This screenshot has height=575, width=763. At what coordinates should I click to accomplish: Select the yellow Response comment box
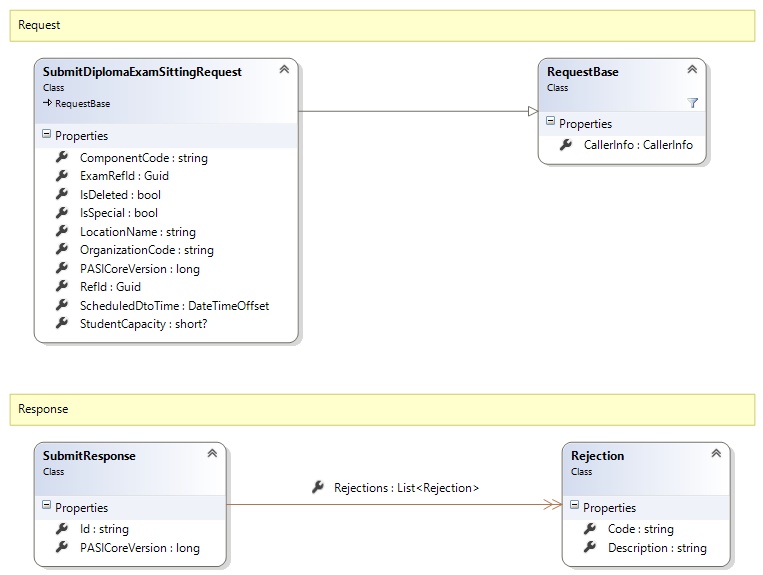pyautogui.click(x=381, y=409)
